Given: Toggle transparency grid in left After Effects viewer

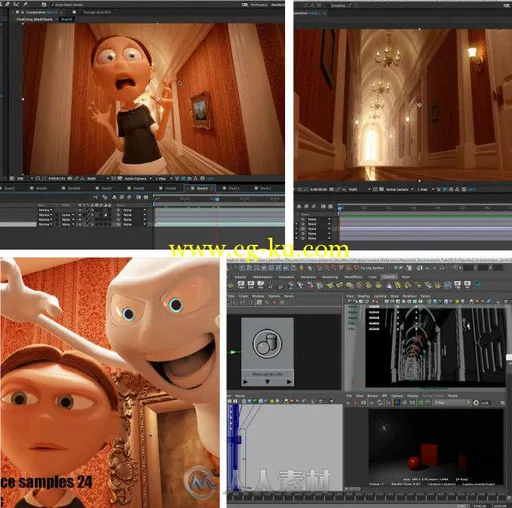Looking at the screenshot, I should point(119,179).
